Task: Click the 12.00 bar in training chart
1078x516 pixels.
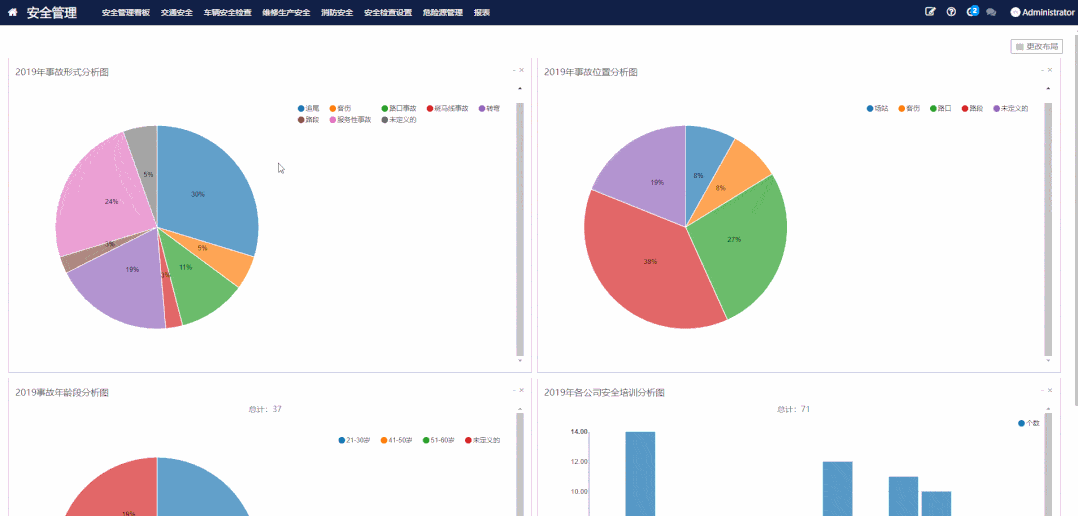Action: coord(837,489)
